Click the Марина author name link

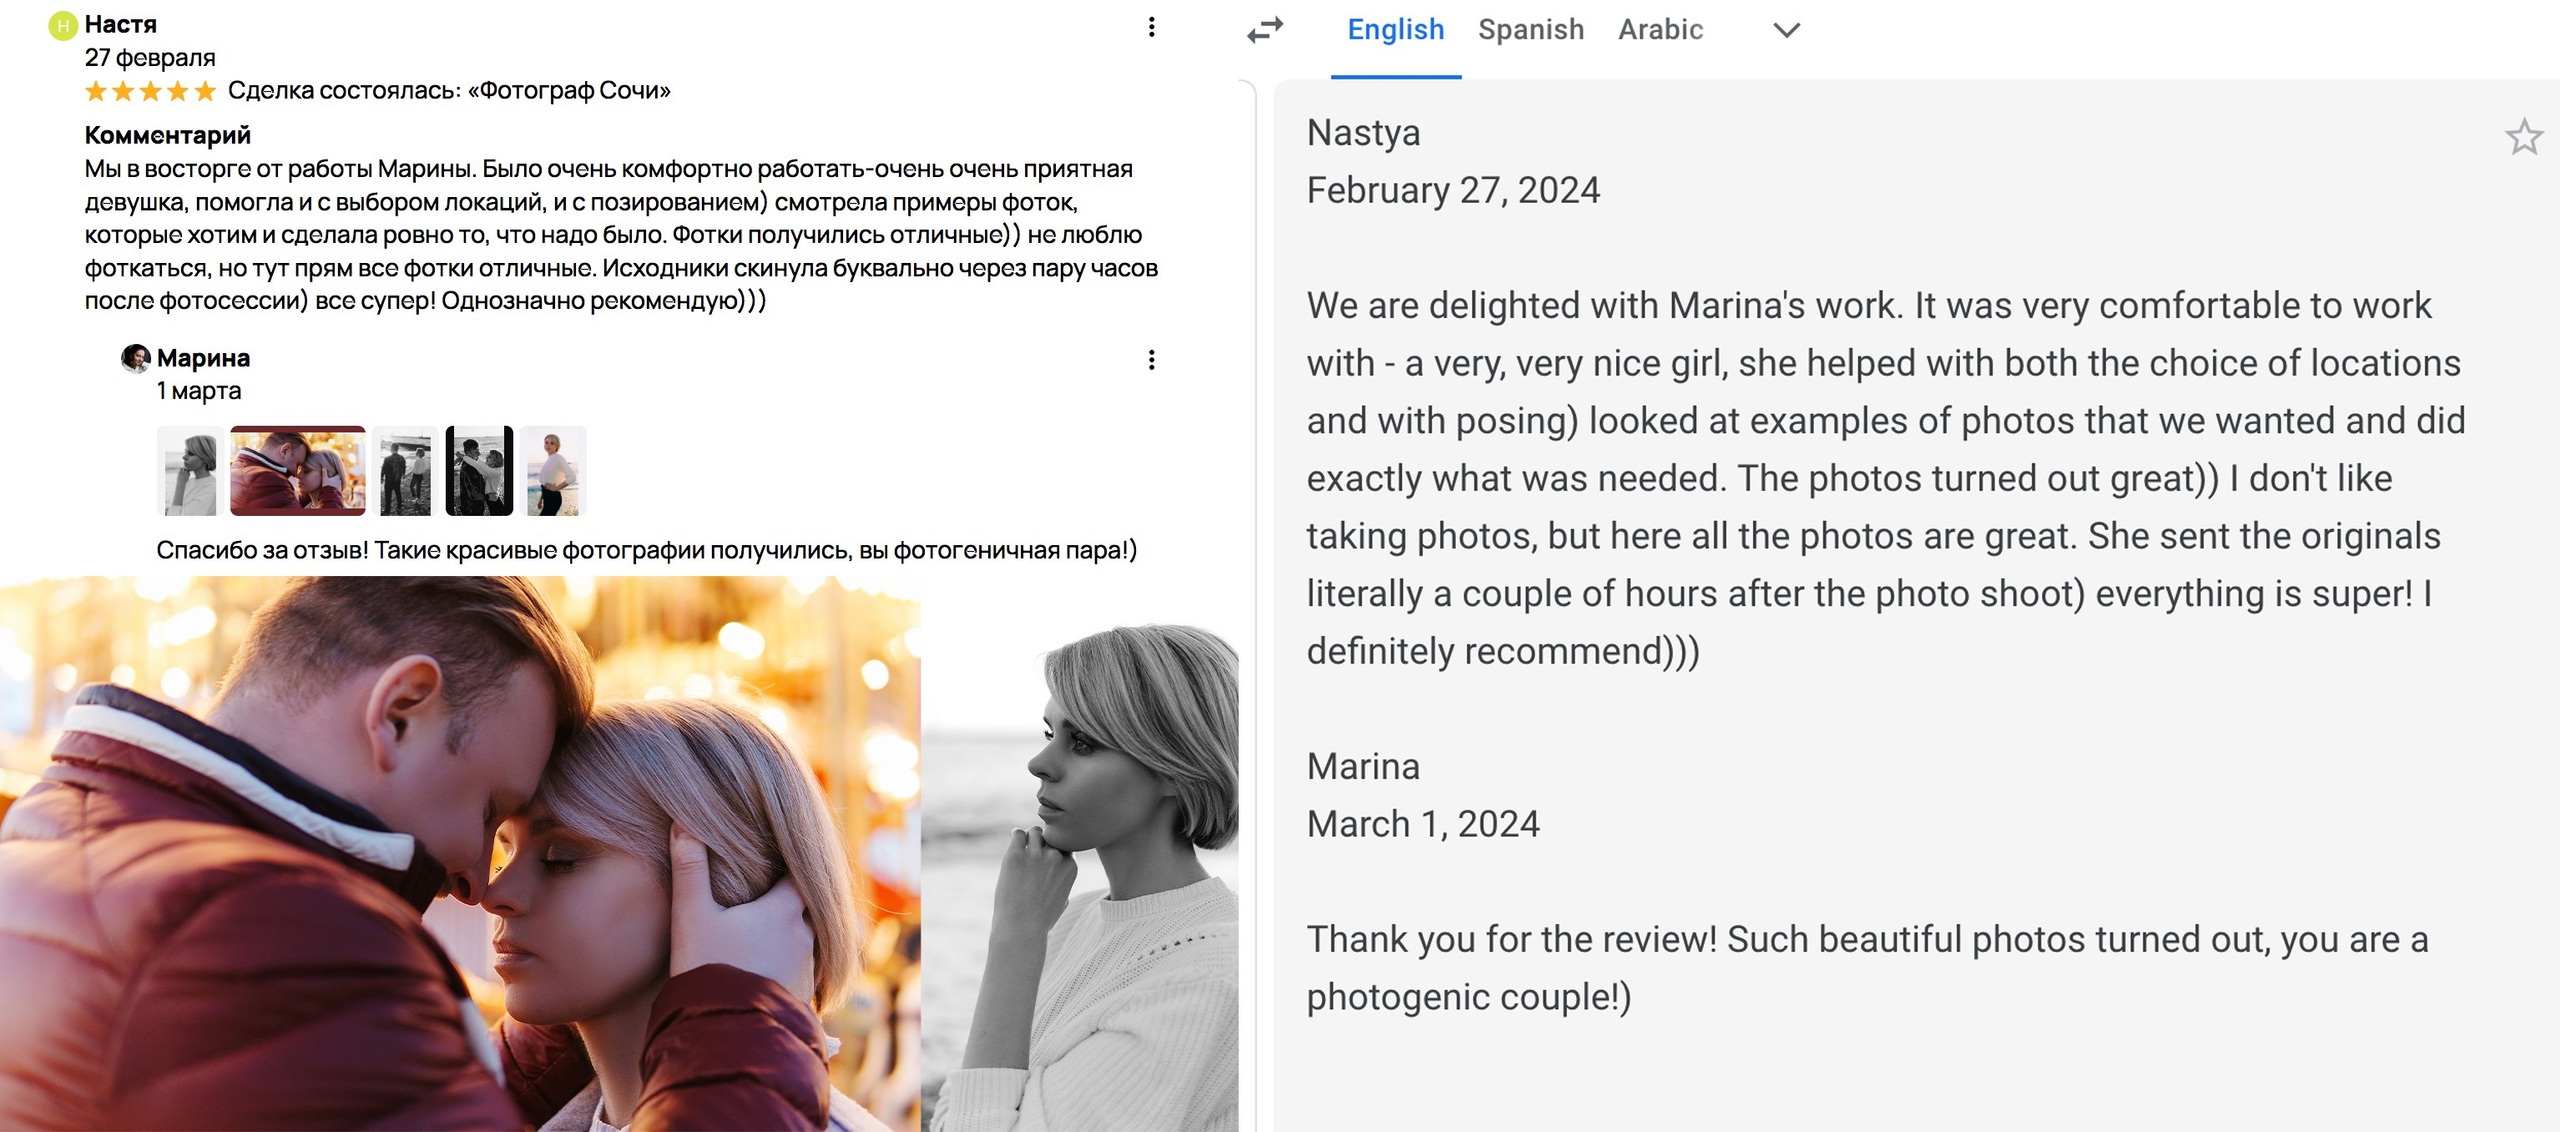203,358
